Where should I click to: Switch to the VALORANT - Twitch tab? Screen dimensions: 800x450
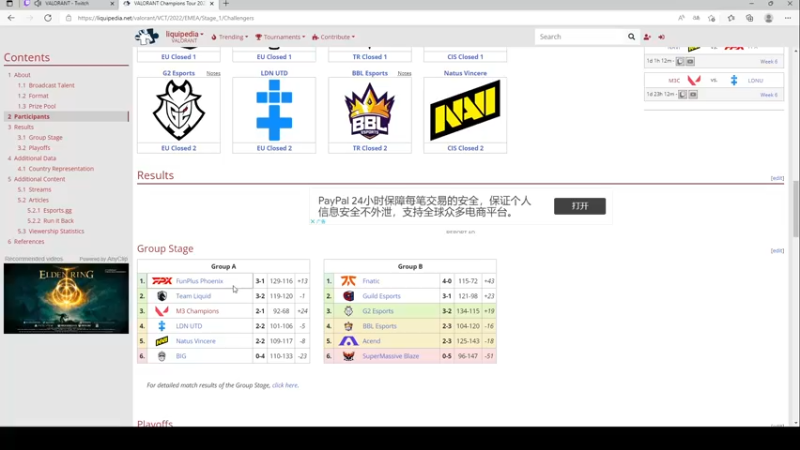pos(66,4)
